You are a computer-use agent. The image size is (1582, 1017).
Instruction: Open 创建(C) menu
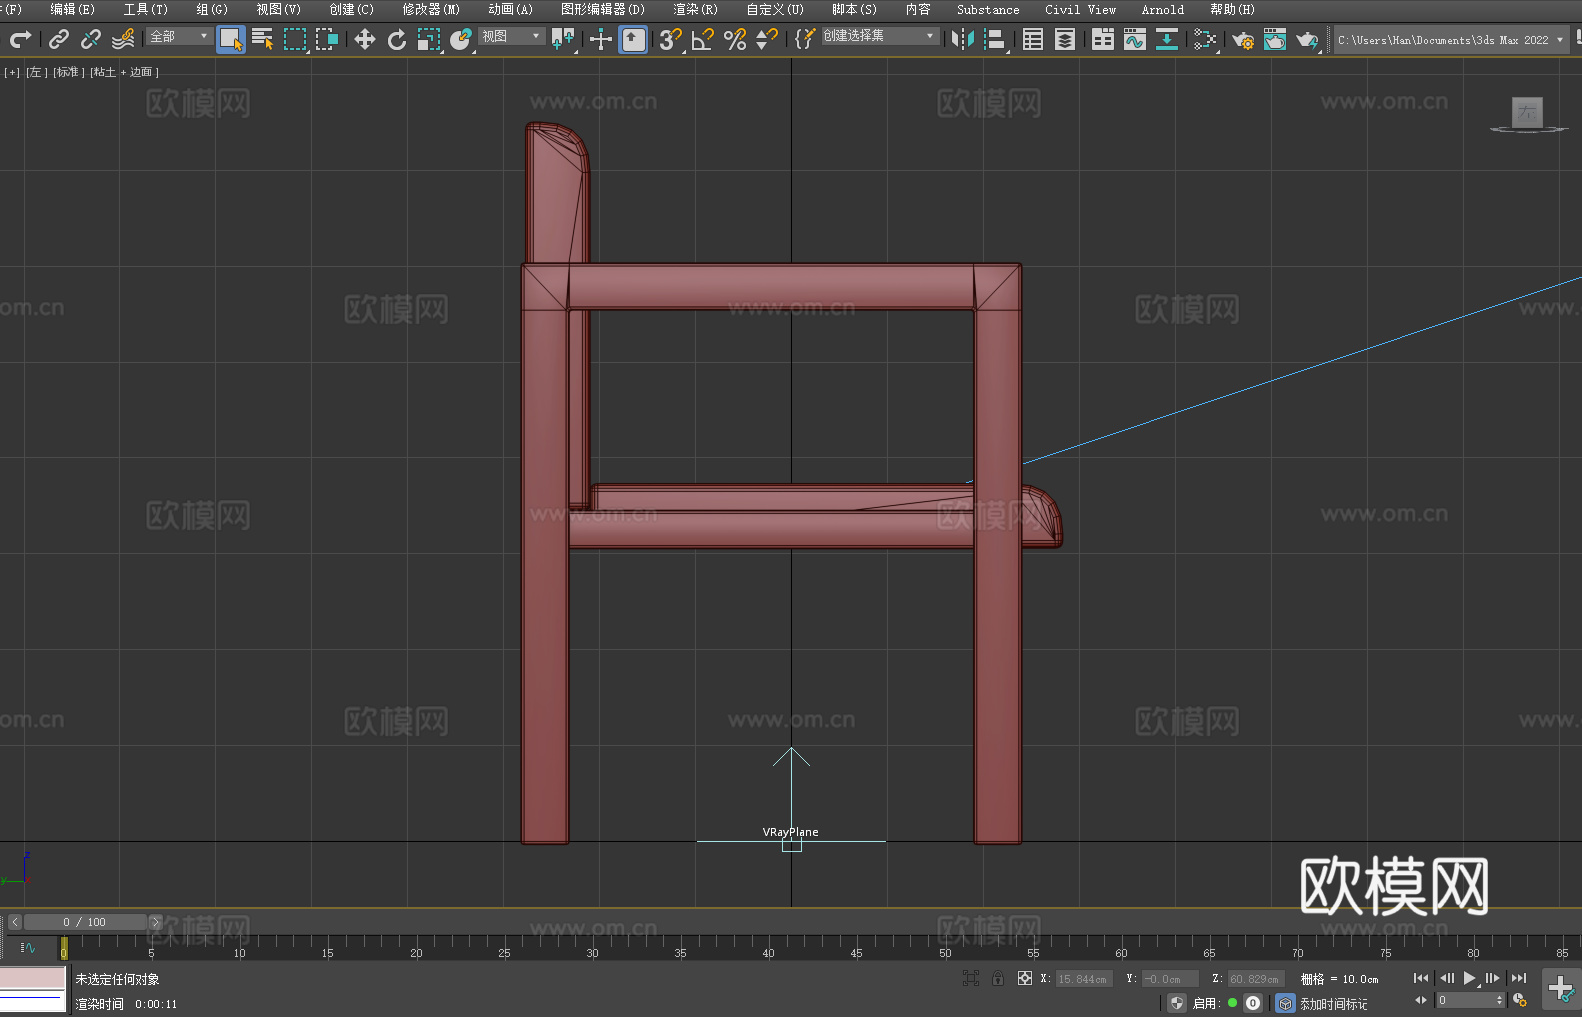point(351,9)
